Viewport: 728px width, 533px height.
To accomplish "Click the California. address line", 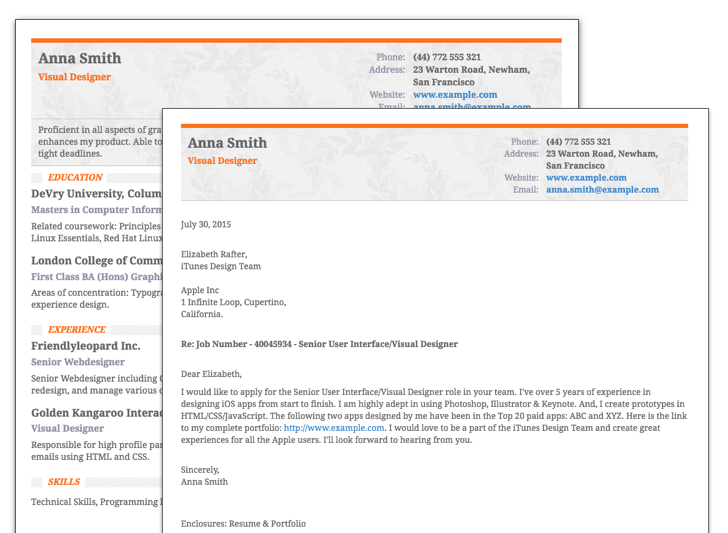I will coord(202,314).
